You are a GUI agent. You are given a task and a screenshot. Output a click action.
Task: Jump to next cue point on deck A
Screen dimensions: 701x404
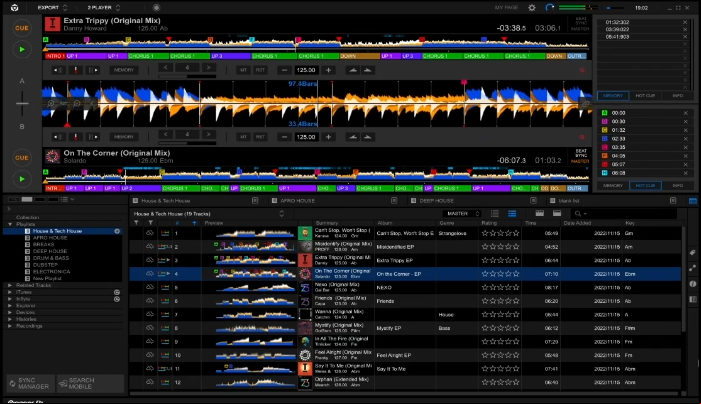click(93, 70)
